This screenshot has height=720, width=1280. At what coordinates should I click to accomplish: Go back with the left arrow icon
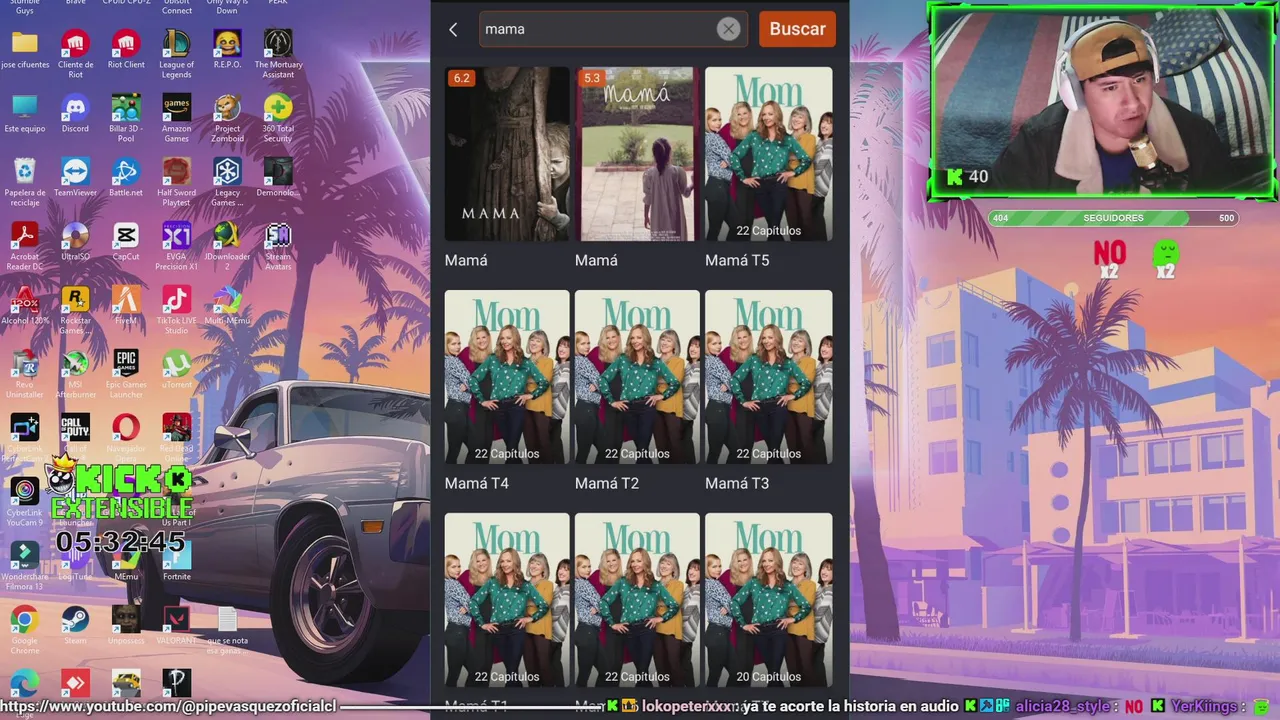[x=453, y=29]
